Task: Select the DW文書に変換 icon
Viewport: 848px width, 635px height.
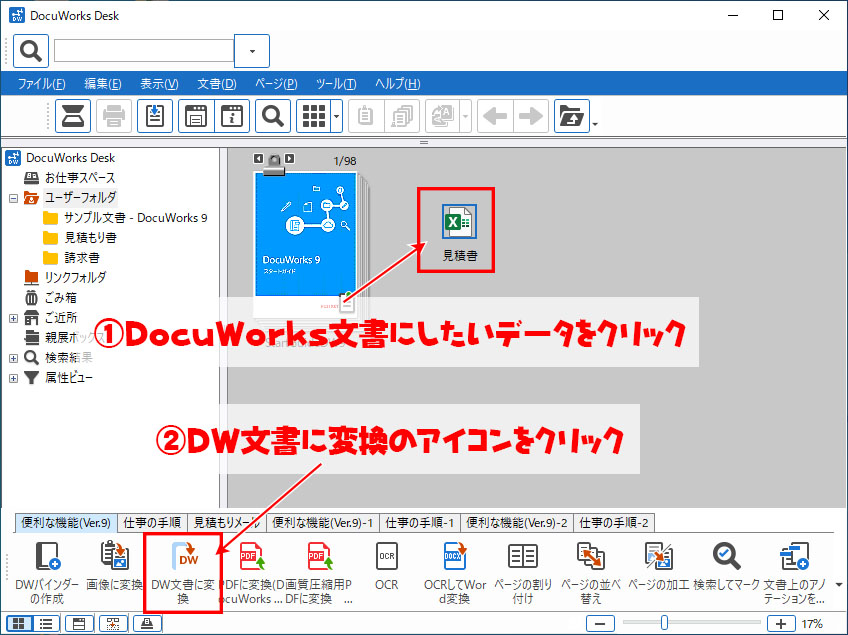Action: 184,573
